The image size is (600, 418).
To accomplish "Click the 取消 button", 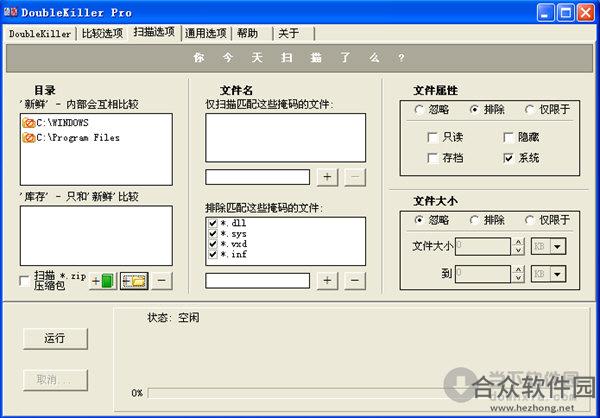I will (55, 380).
